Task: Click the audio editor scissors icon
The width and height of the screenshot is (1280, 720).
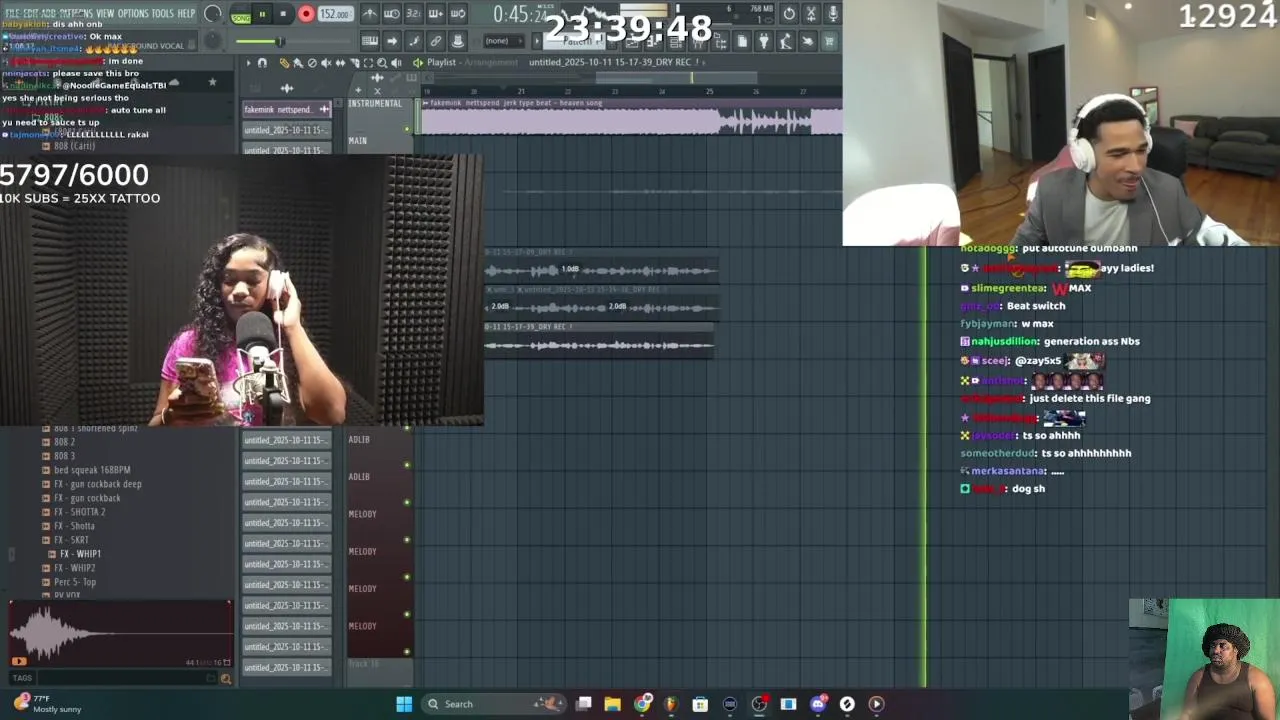Action: [811, 14]
